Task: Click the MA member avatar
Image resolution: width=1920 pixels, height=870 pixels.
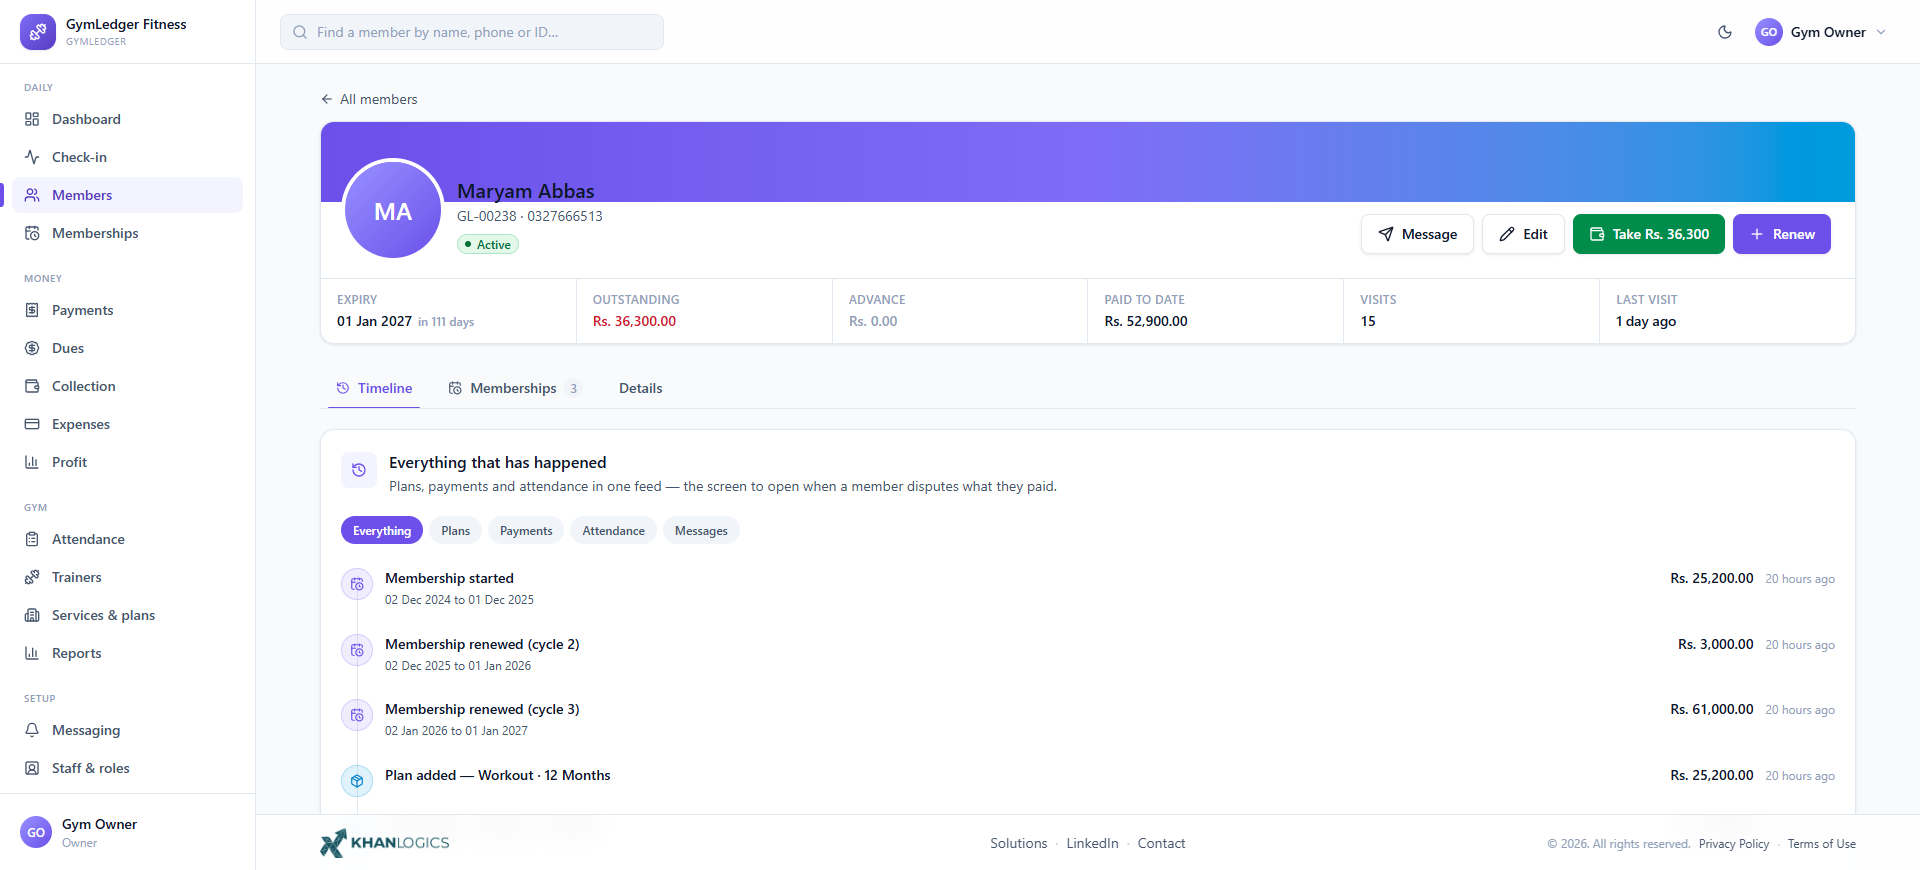Action: 393,210
